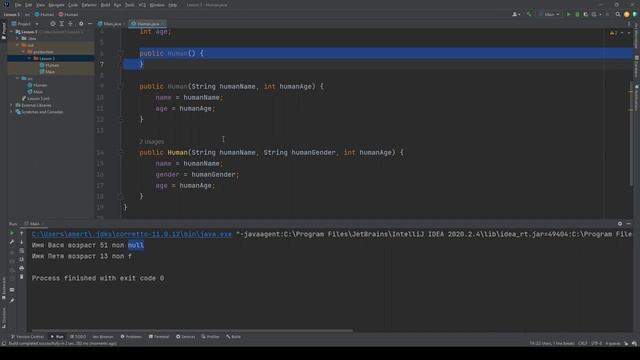Expand the .idea folder node
This screenshot has width=640, height=360.
pos(18,38)
